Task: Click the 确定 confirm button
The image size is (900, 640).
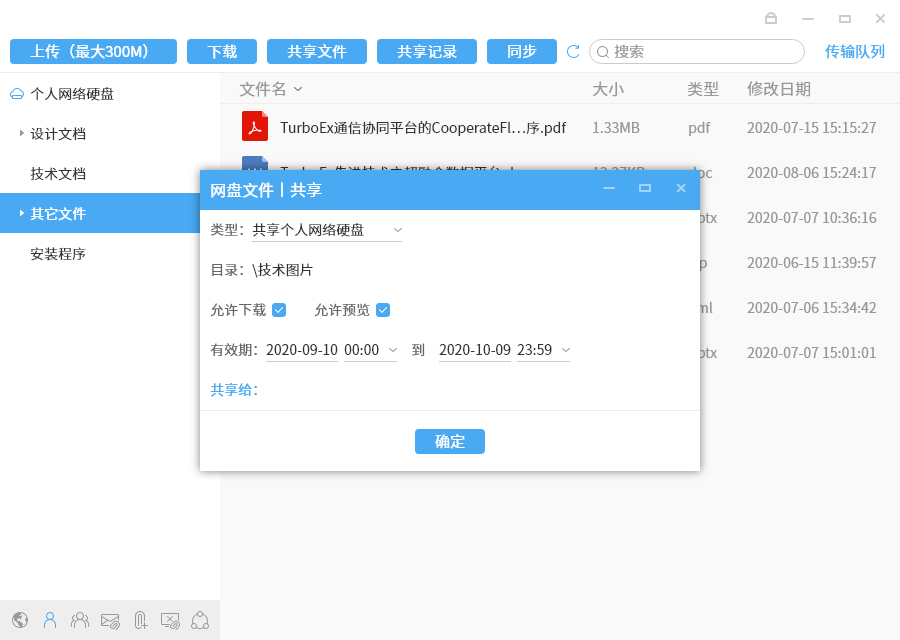Action: (x=450, y=441)
